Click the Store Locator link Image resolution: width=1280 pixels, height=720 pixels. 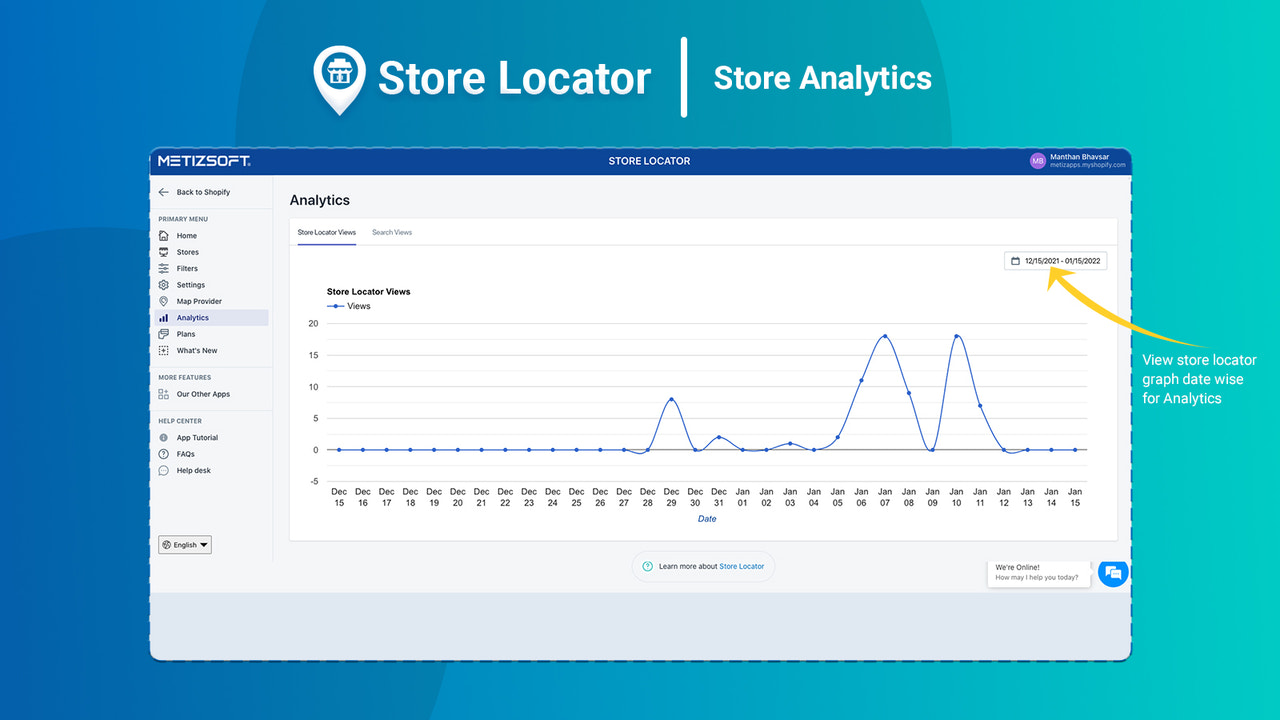coord(741,566)
